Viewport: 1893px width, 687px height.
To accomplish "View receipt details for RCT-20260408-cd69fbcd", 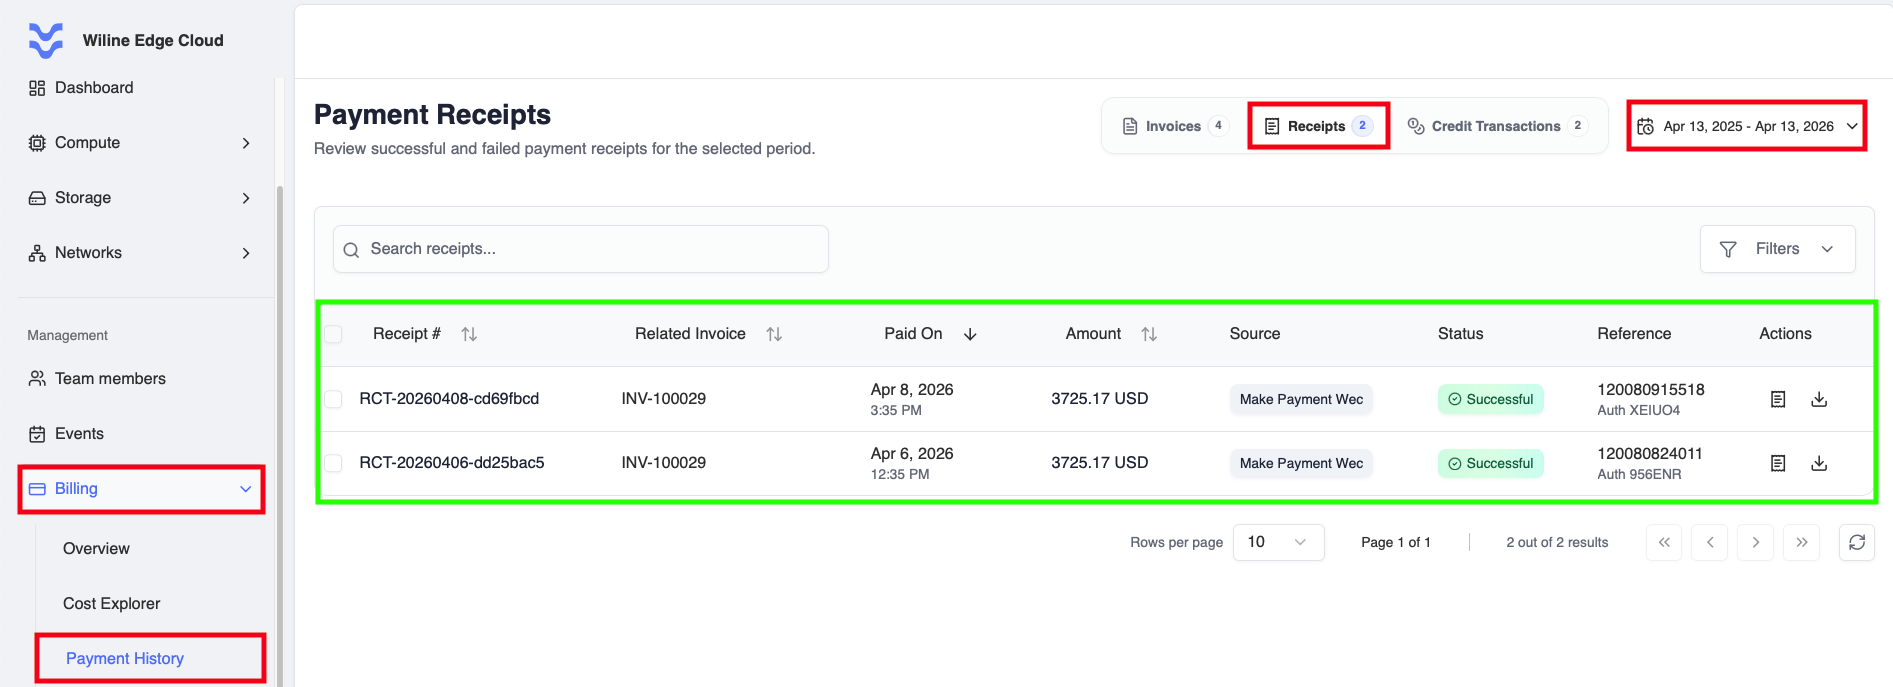I will coord(1778,399).
